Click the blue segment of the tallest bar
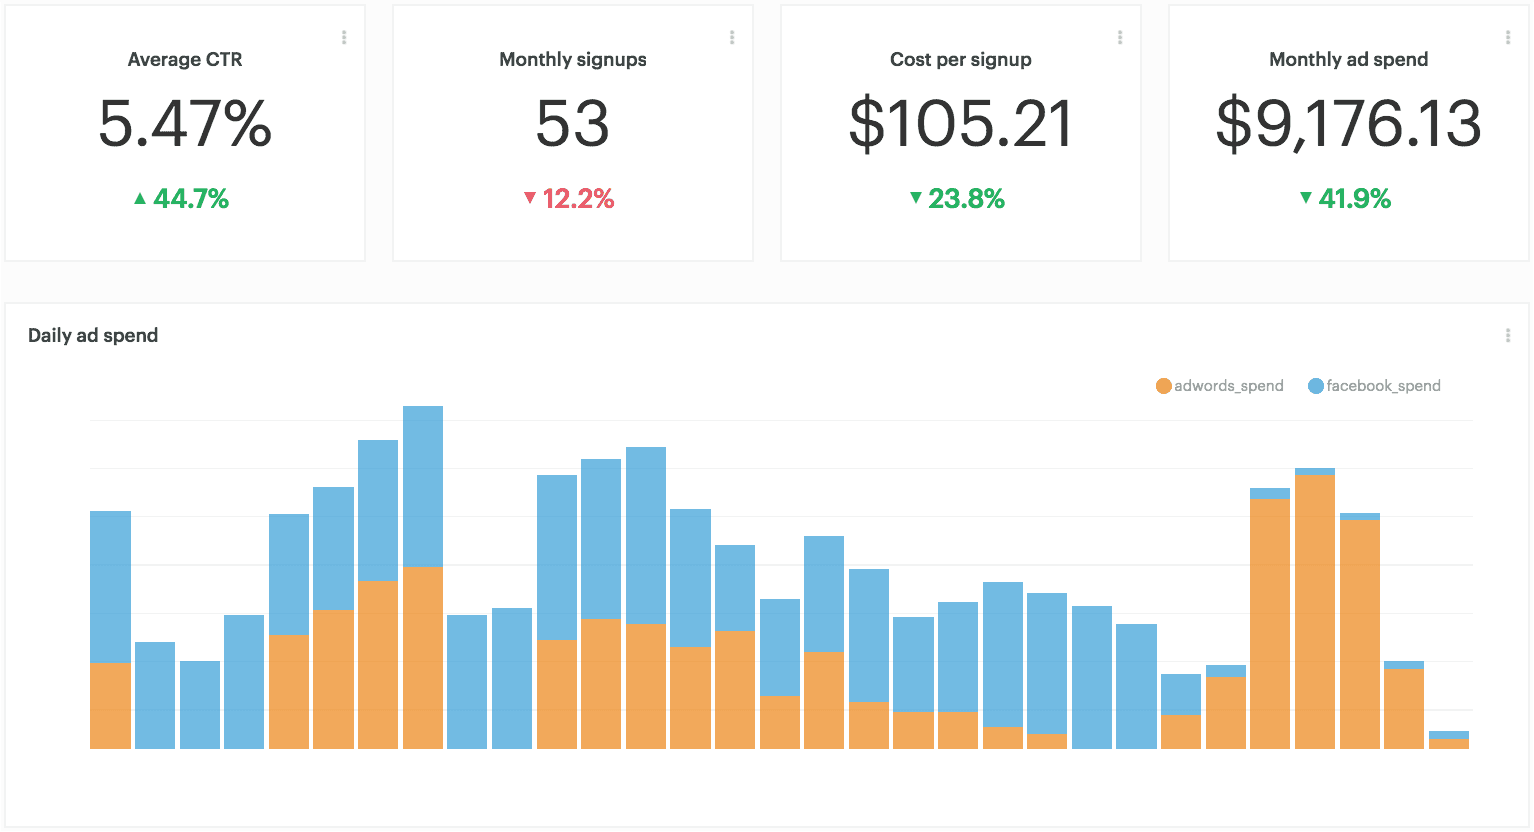This screenshot has width=1534, height=832. [x=423, y=486]
